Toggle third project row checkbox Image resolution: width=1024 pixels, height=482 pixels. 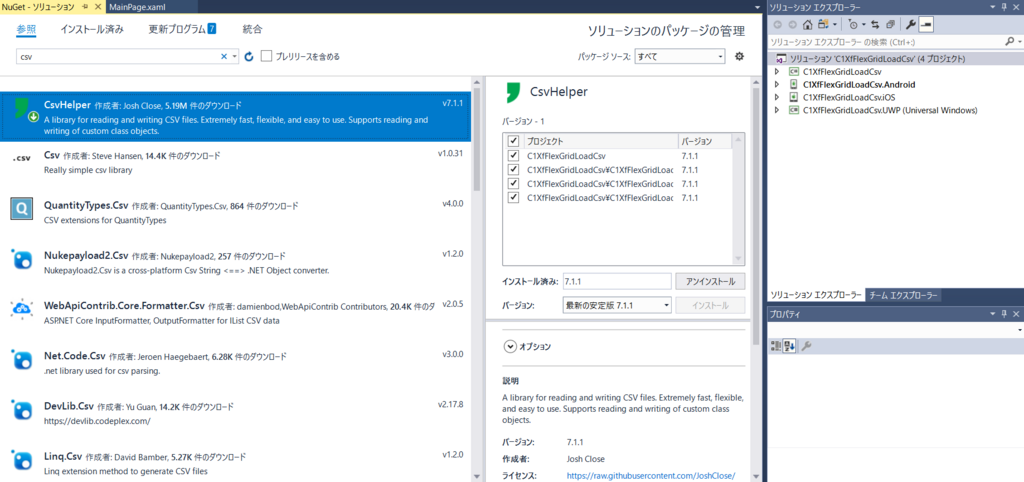click(513, 184)
